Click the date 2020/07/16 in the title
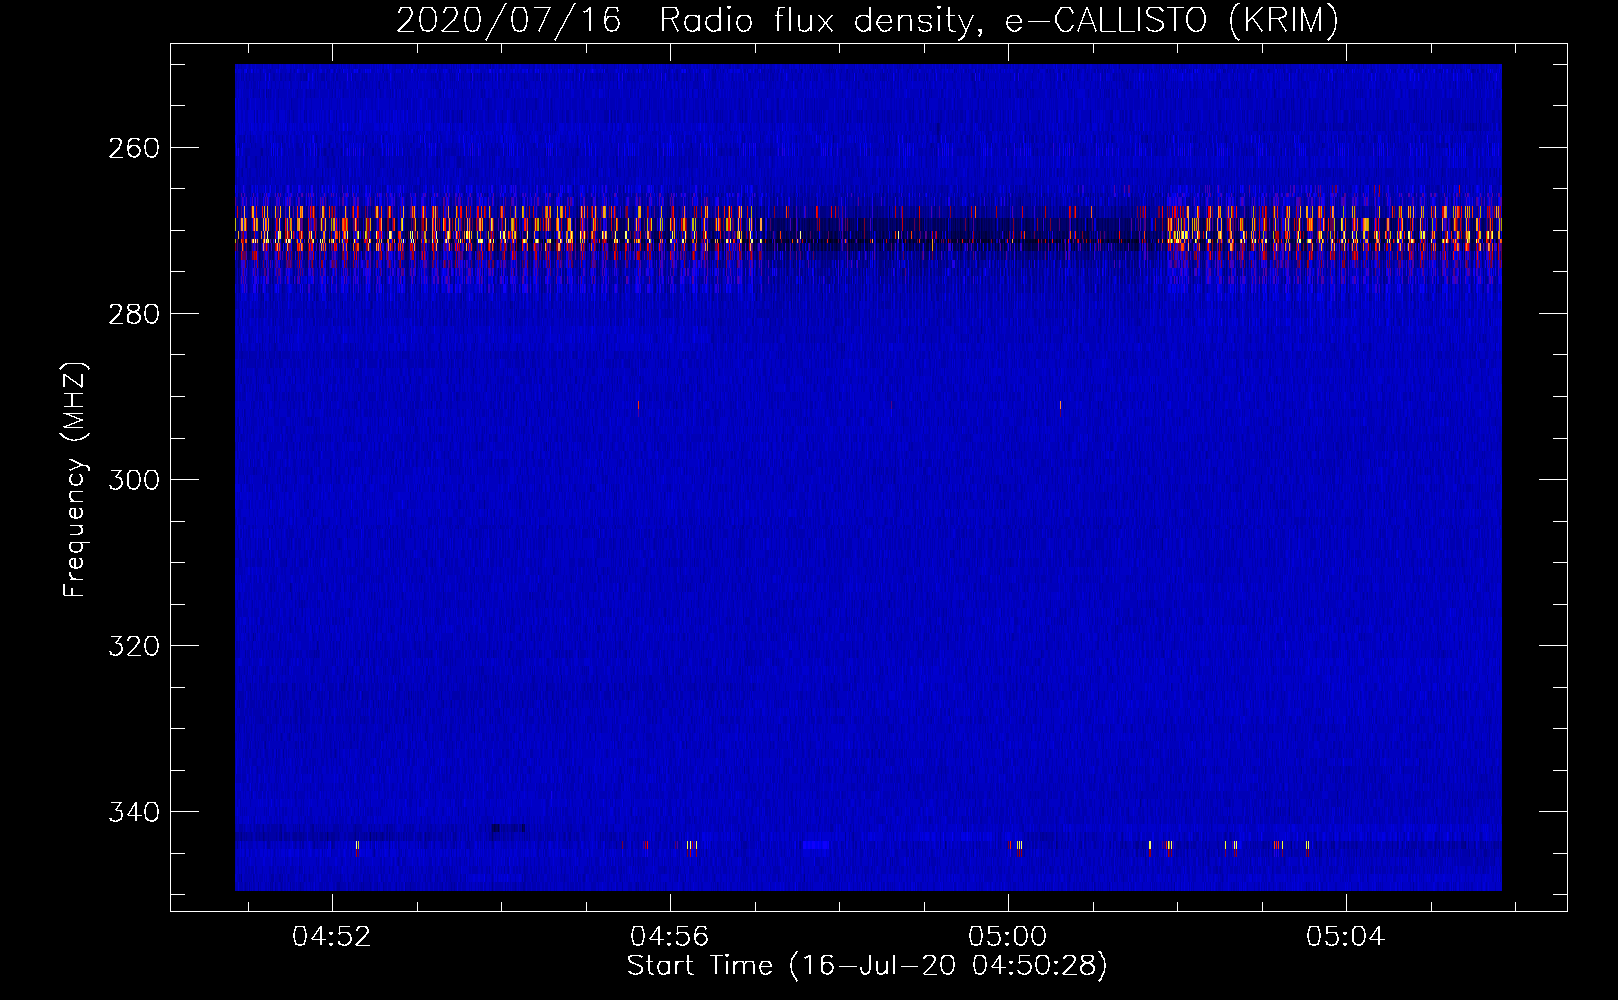1618x1000 pixels. 508,20
